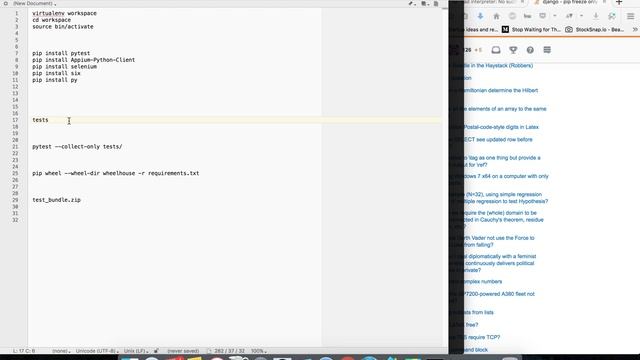Click the 'tests' text on line 17
640x360 pixels.
pyautogui.click(x=40, y=120)
